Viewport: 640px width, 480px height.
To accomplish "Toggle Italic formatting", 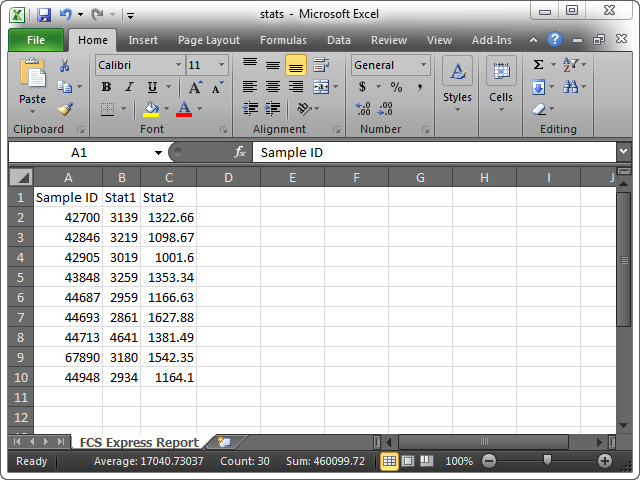I will pos(128,87).
